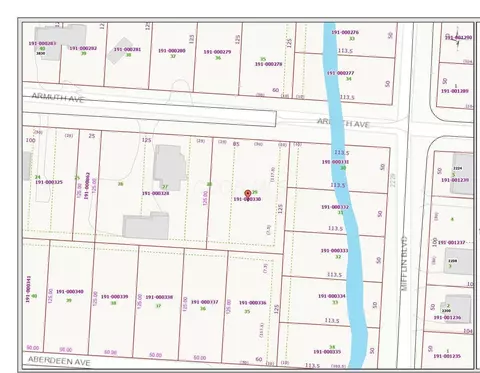Click the building on parcel 191-001236
Image resolution: width=480 pixels, height=373 pixels.
(x=457, y=308)
